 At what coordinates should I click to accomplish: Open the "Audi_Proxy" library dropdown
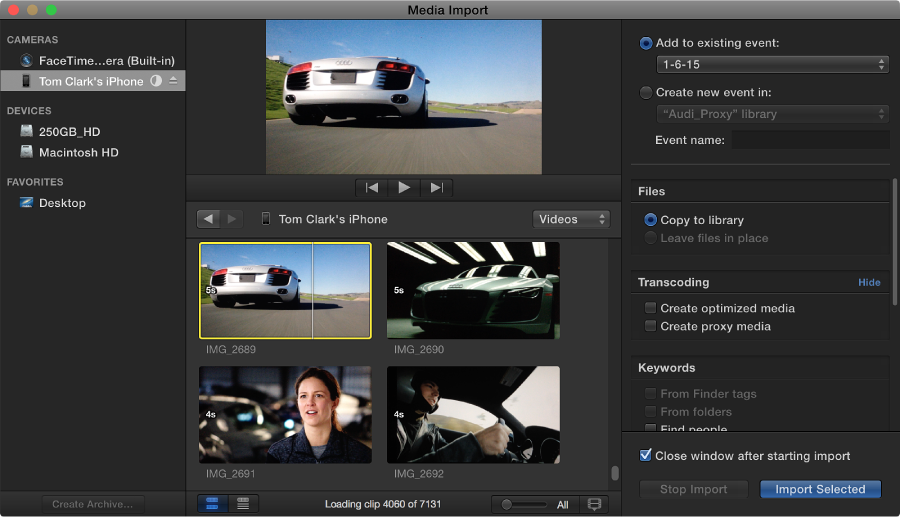click(x=773, y=114)
